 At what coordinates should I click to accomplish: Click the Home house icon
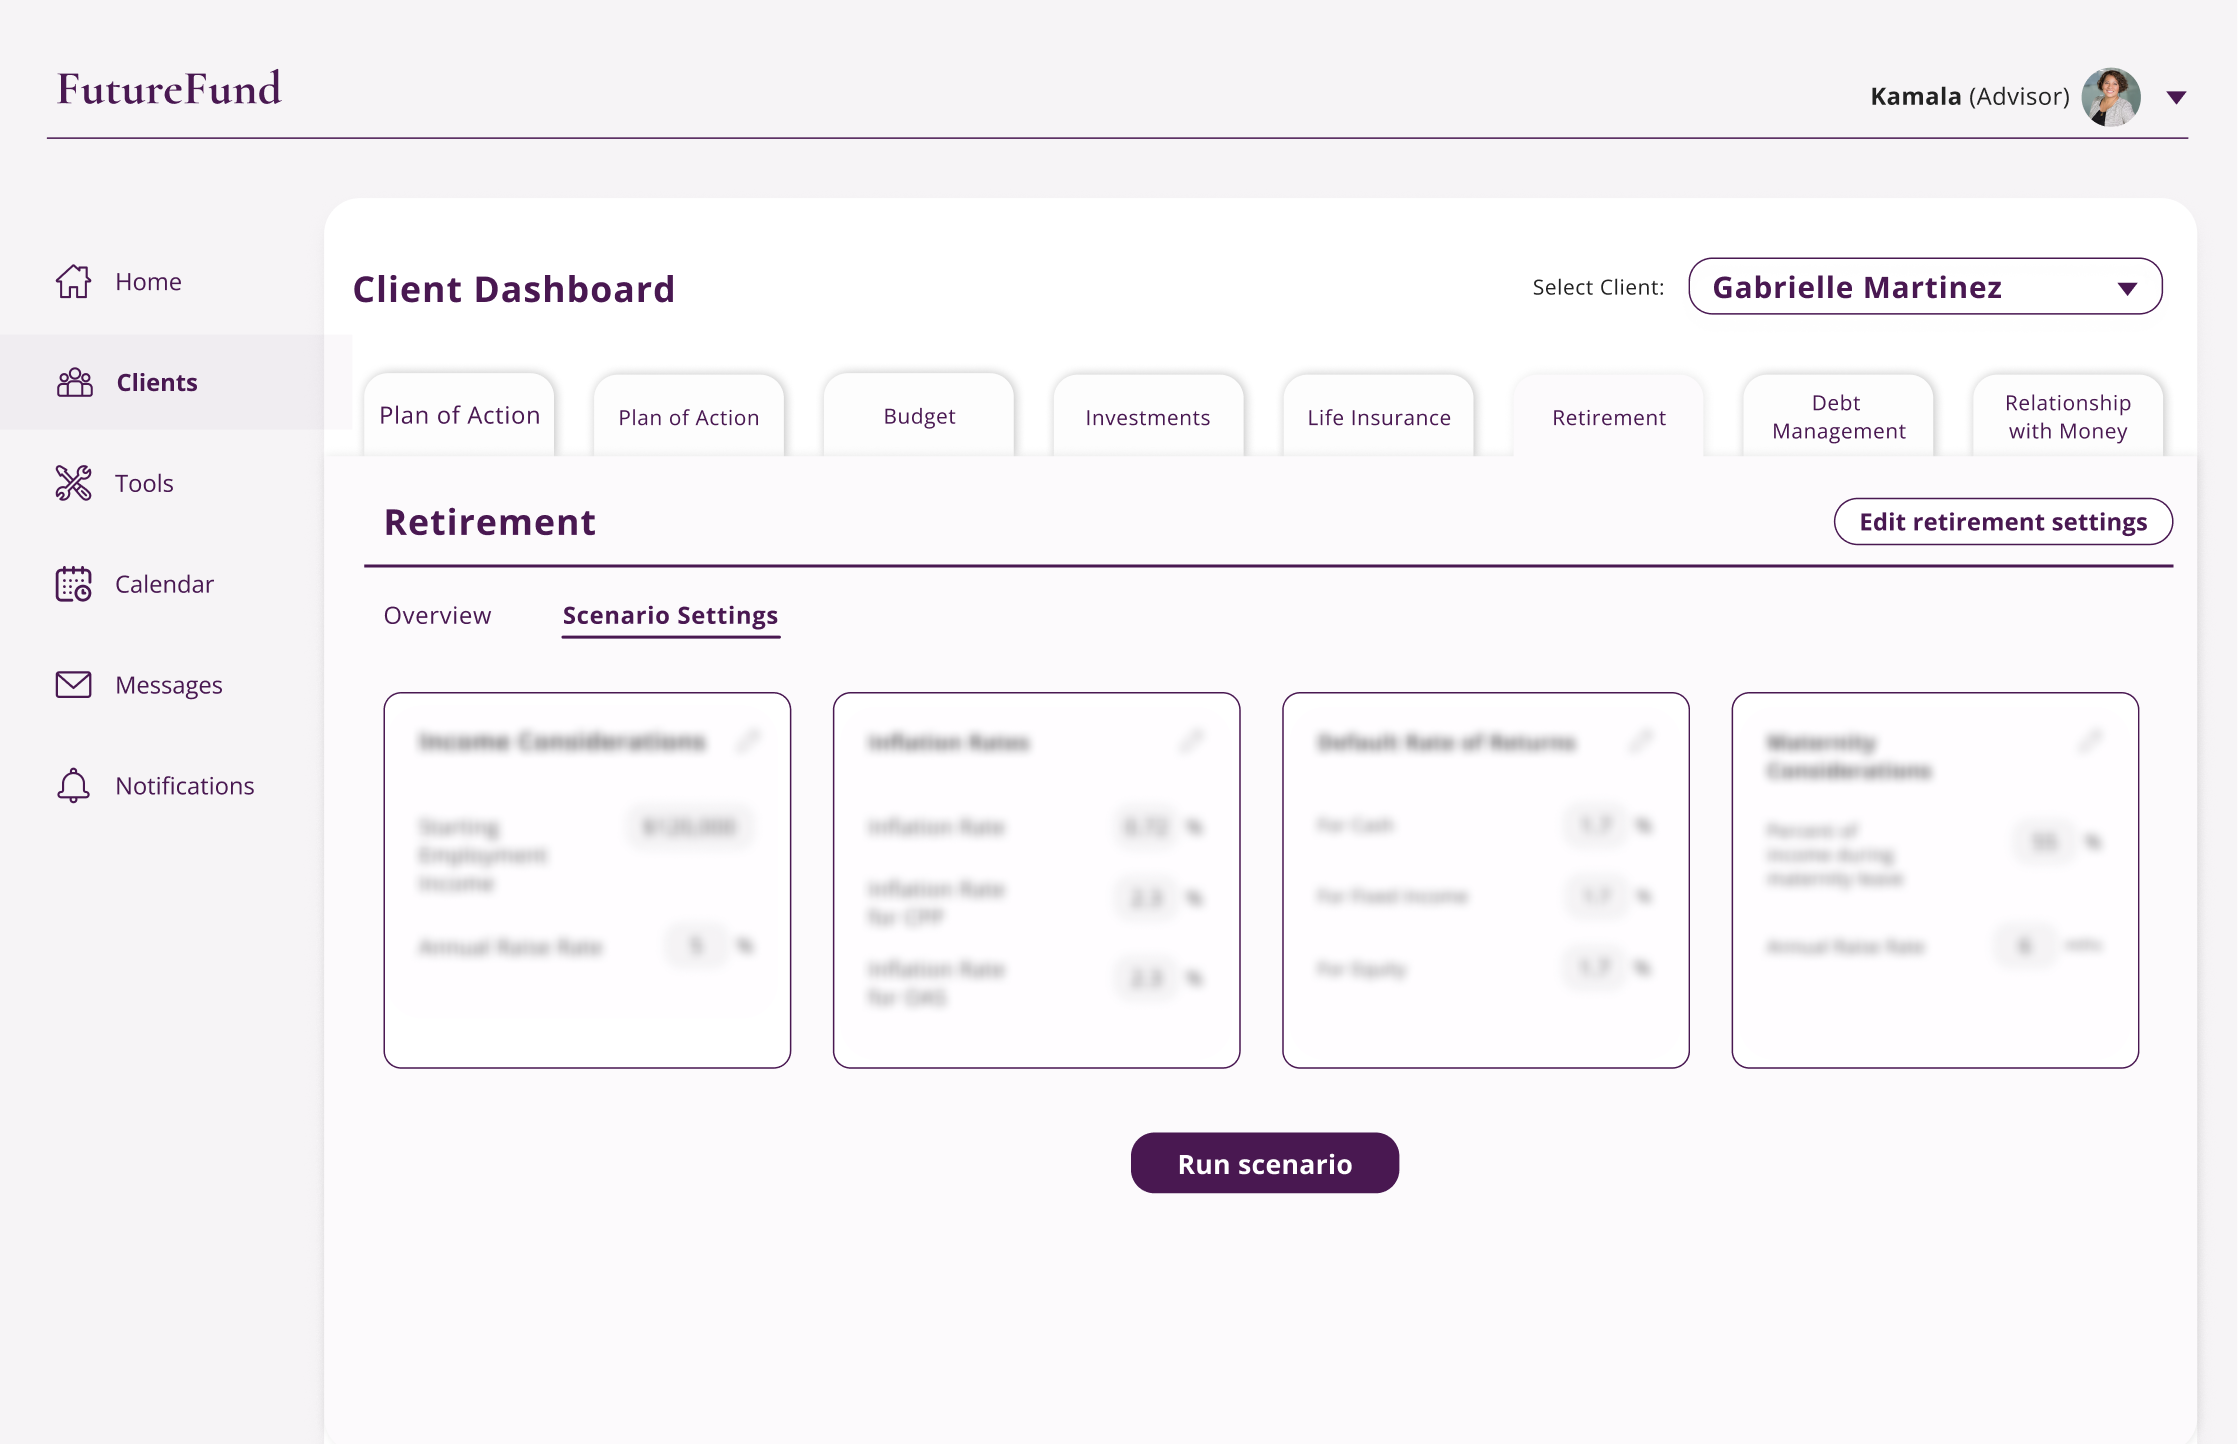(73, 282)
